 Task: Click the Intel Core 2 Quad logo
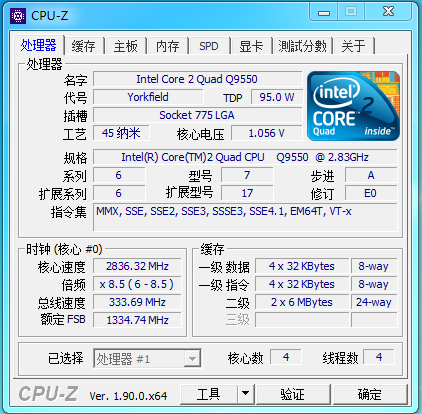coord(353,106)
